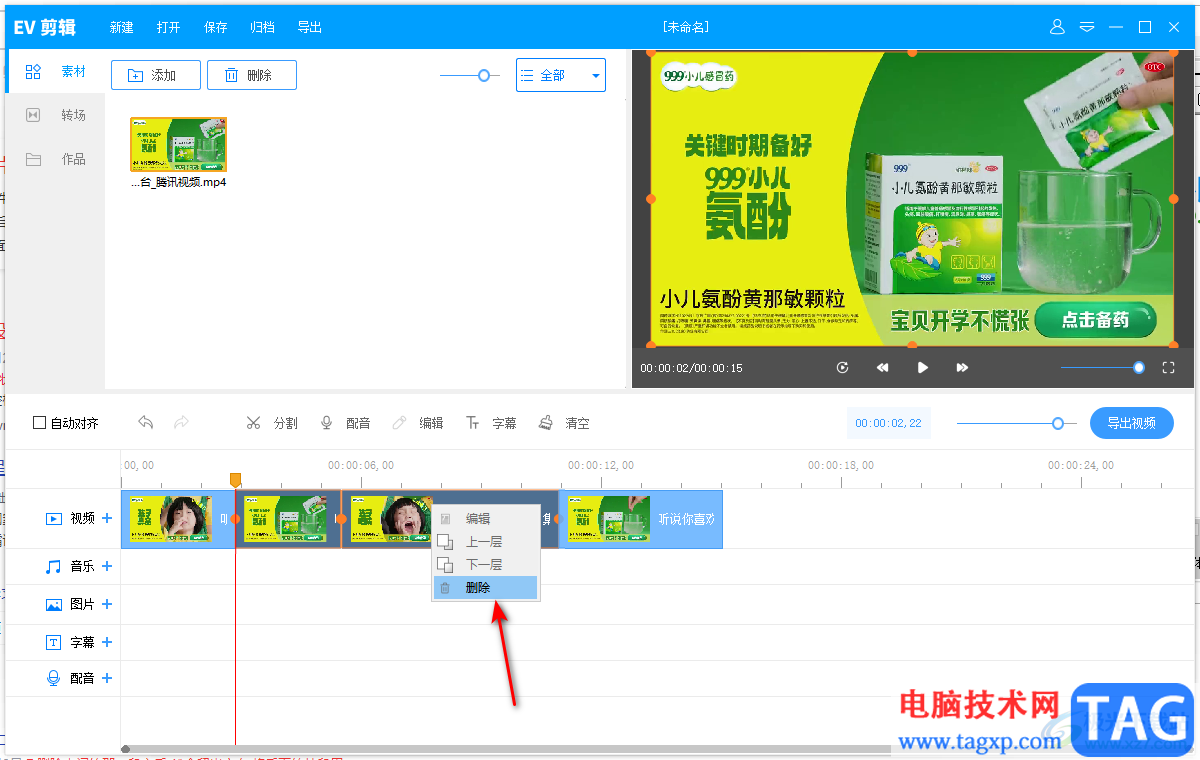Click the 配音 microphone tool
Viewport: 1200px width, 760px height.
pos(345,423)
